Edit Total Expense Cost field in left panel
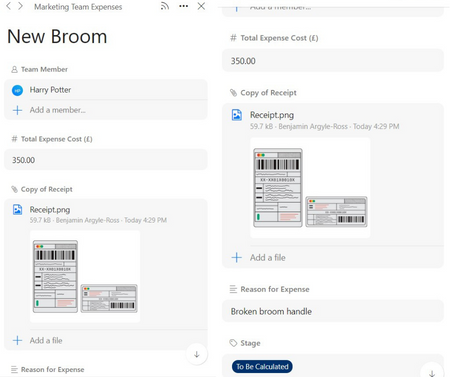Viewport: 450px width, 377px height. pos(106,160)
